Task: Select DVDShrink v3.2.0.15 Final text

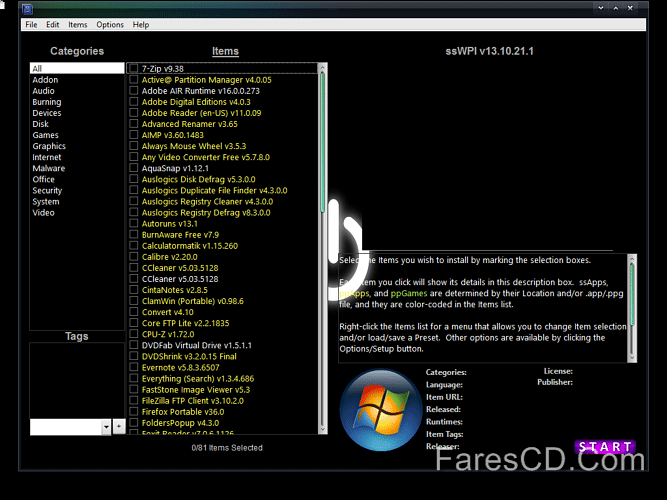Action: (189, 356)
